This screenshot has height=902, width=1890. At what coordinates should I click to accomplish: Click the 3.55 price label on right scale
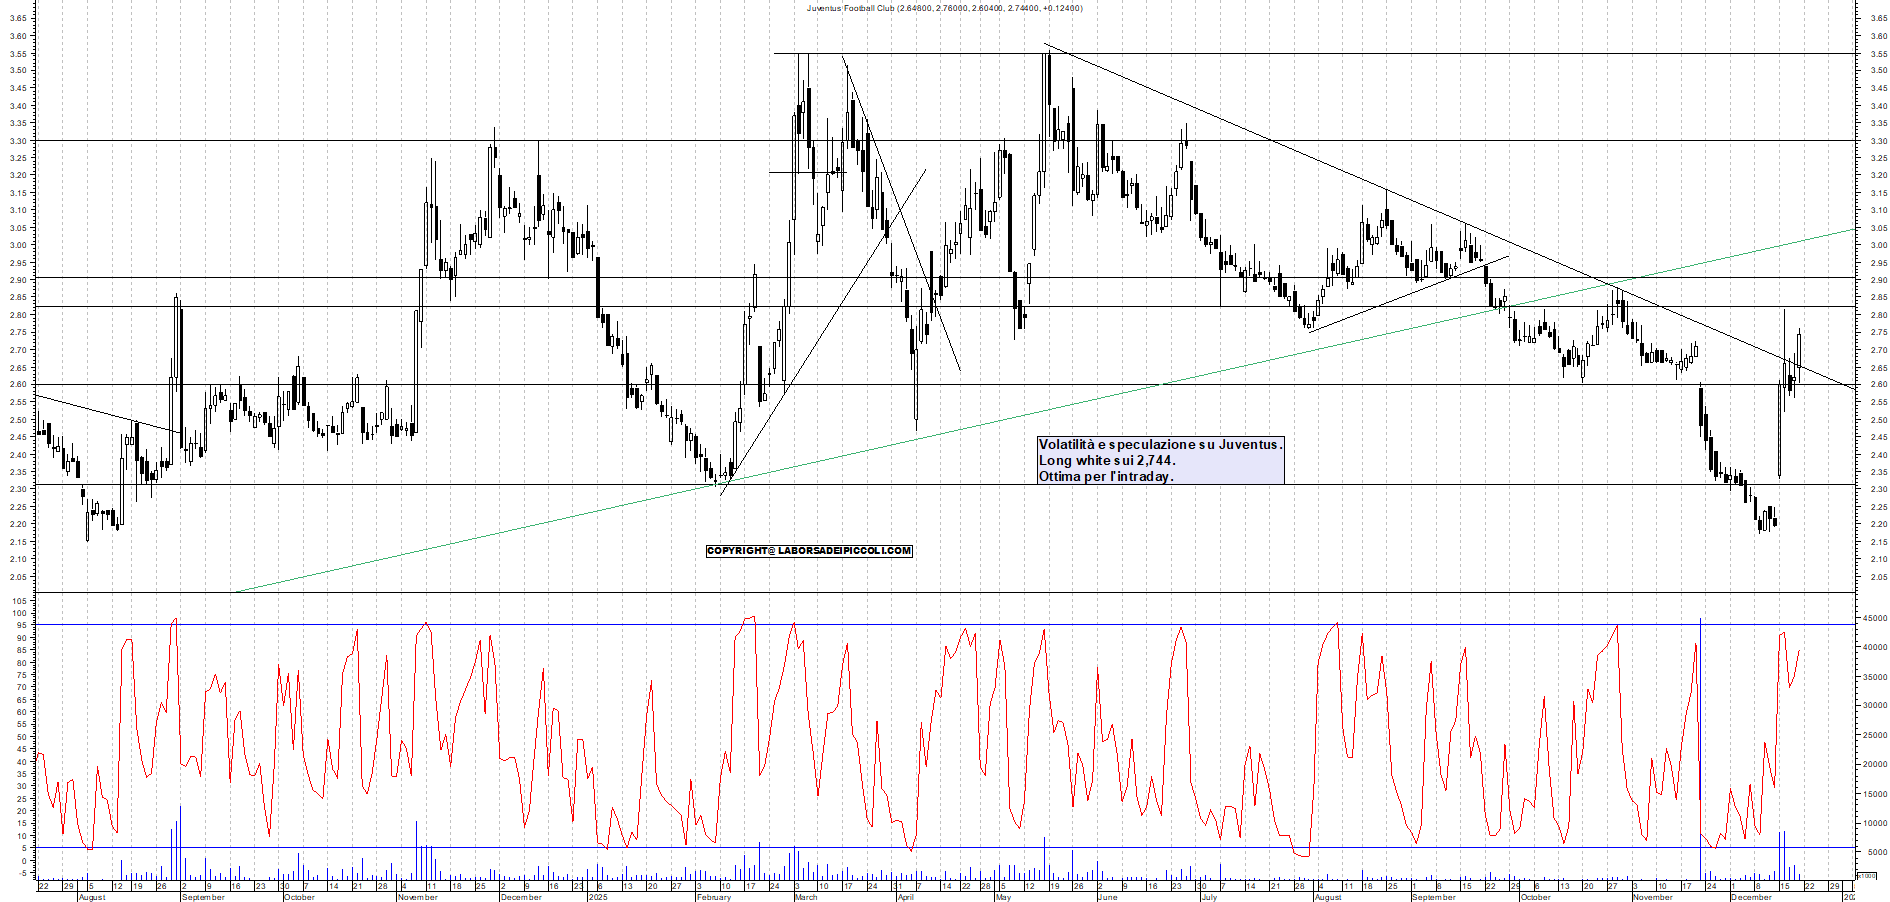[1877, 54]
